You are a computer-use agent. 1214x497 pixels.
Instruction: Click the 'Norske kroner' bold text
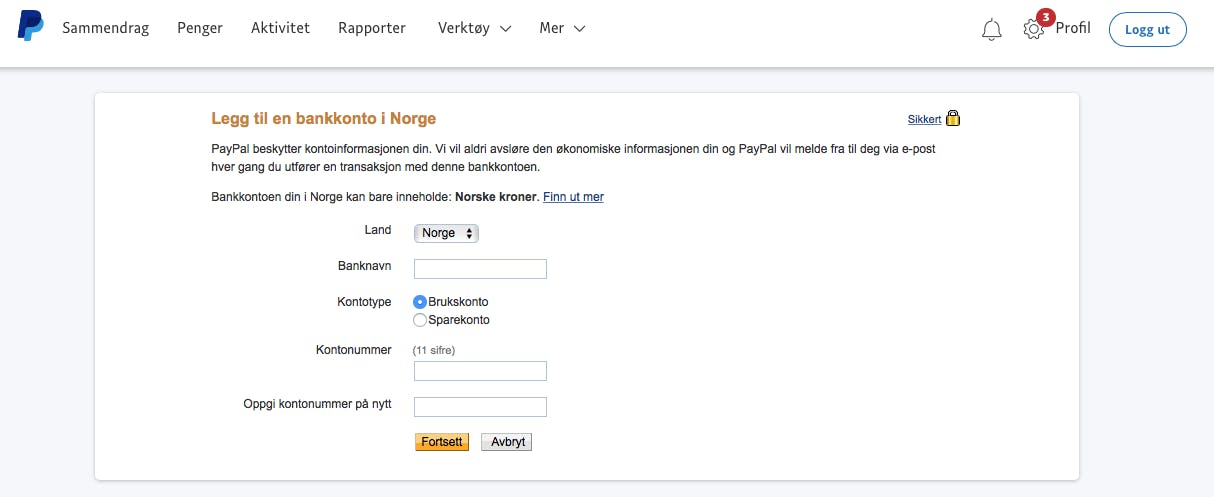496,197
